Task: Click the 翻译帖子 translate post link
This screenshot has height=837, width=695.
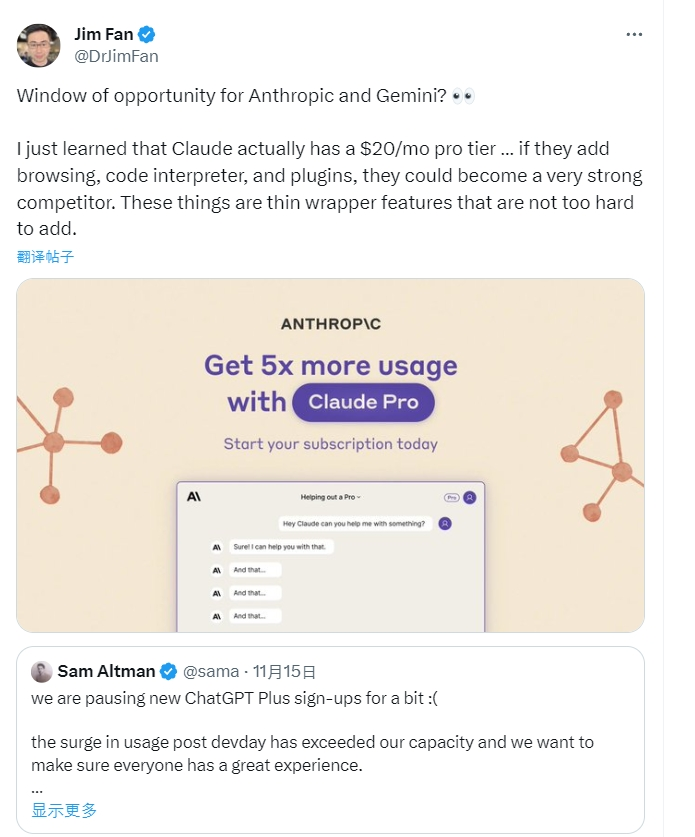Action: (46, 257)
